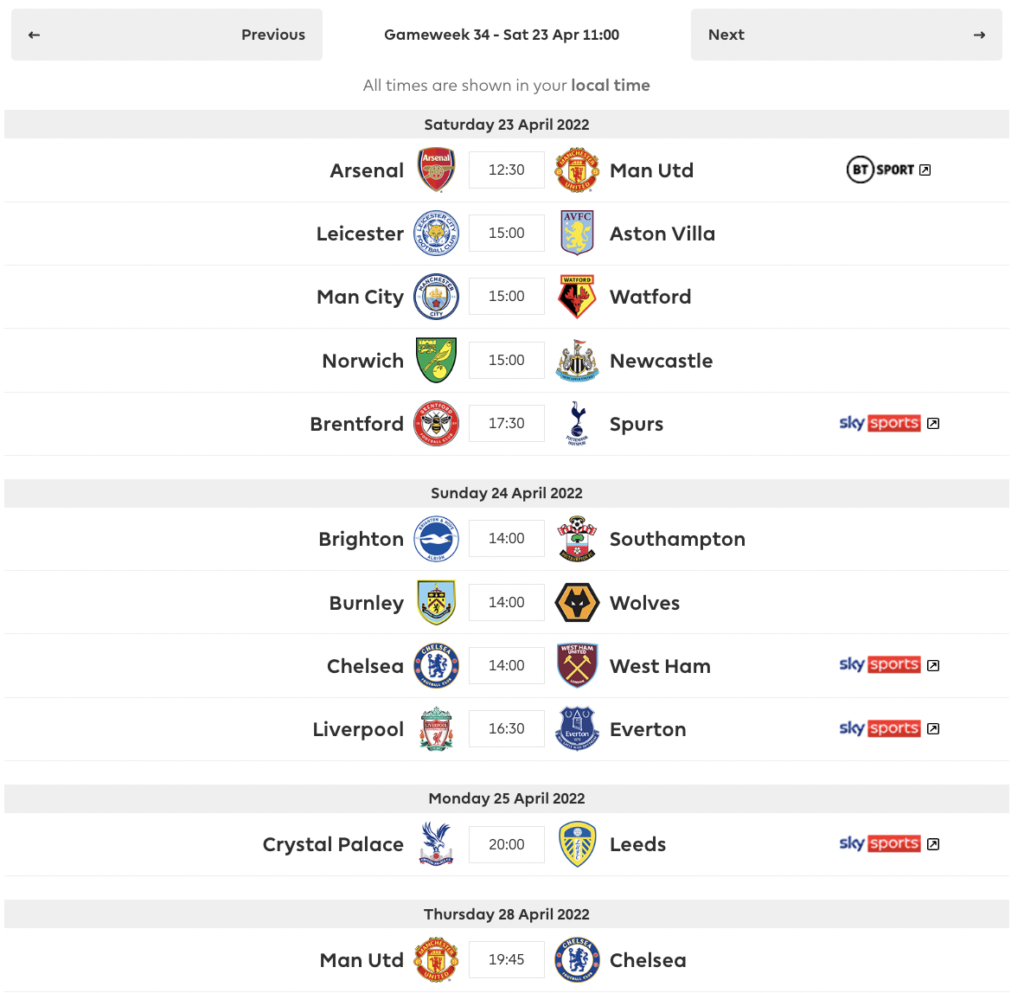This screenshot has width=1024, height=993.
Task: Go to the Previous gameweek
Action: coord(166,34)
